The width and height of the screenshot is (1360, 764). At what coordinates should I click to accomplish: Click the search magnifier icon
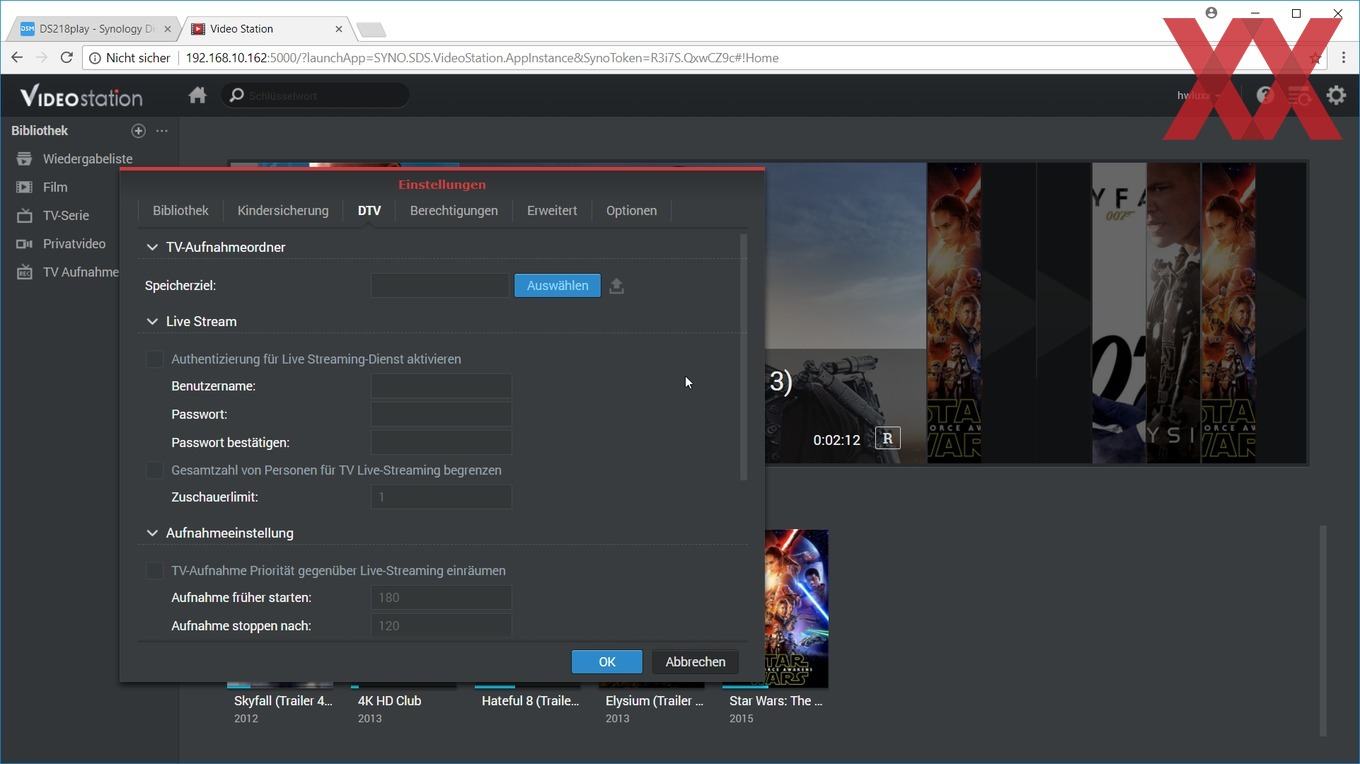[x=236, y=95]
